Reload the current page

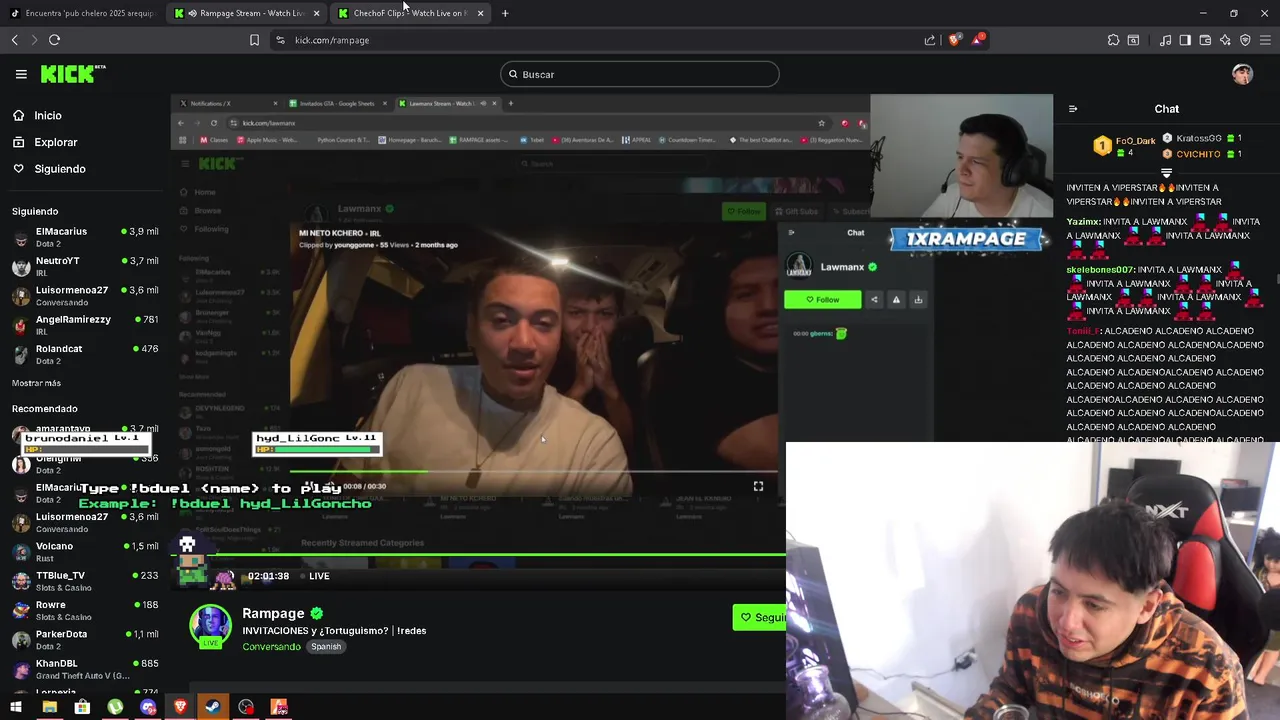point(54,40)
